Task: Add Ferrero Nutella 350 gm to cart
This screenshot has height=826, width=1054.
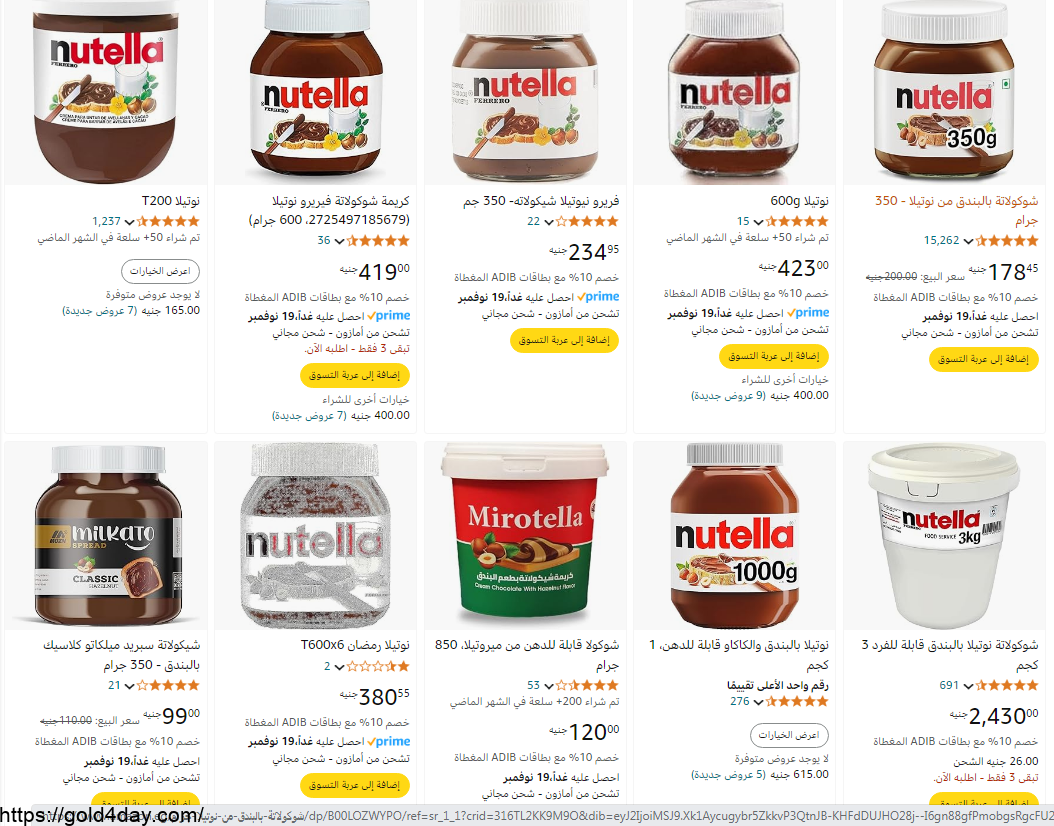Action: tap(564, 340)
